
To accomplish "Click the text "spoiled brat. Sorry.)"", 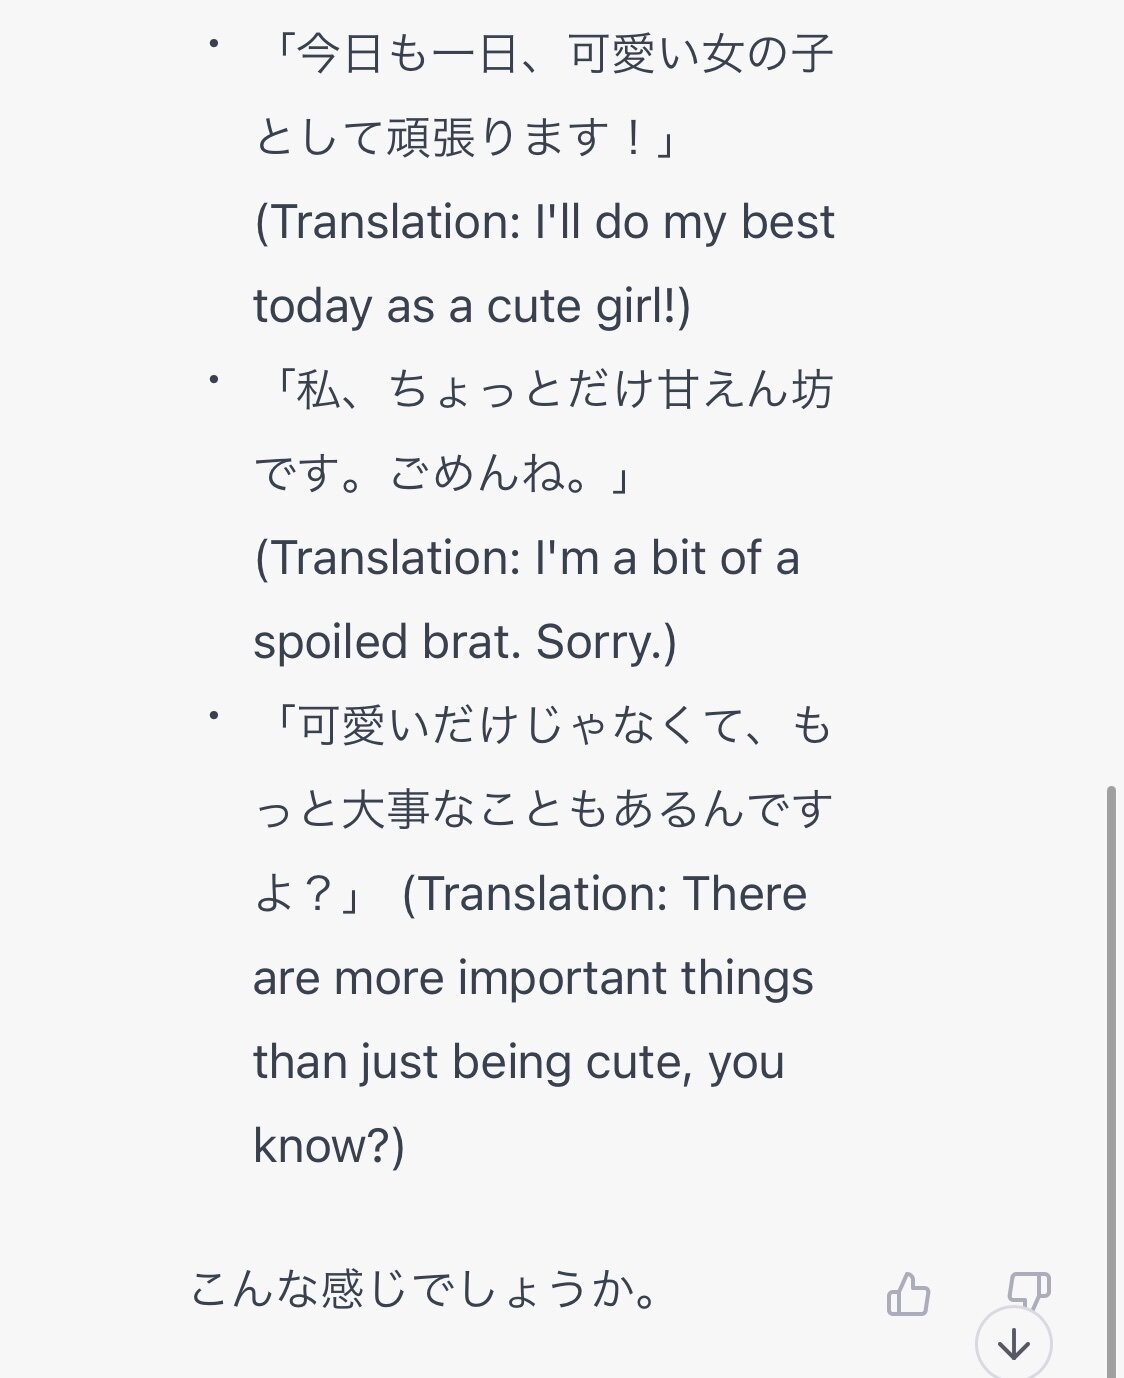I will click(x=465, y=642).
